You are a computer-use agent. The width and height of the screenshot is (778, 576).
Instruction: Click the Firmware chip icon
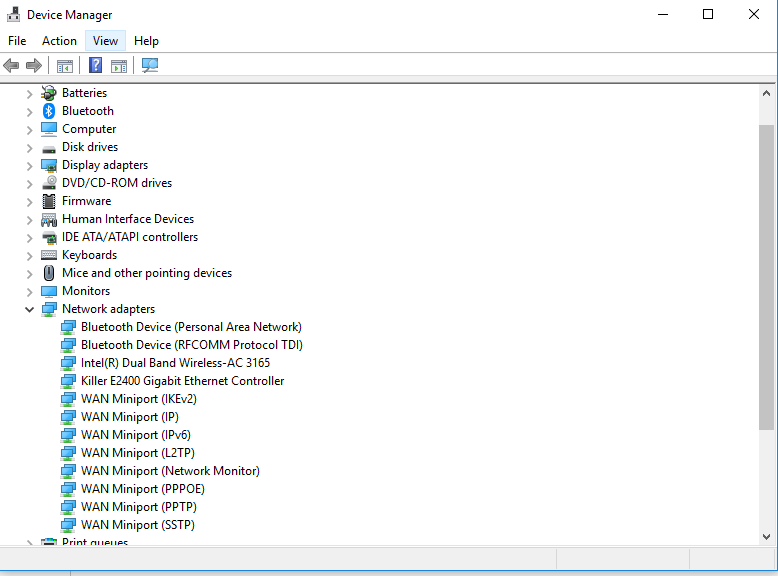tap(49, 201)
